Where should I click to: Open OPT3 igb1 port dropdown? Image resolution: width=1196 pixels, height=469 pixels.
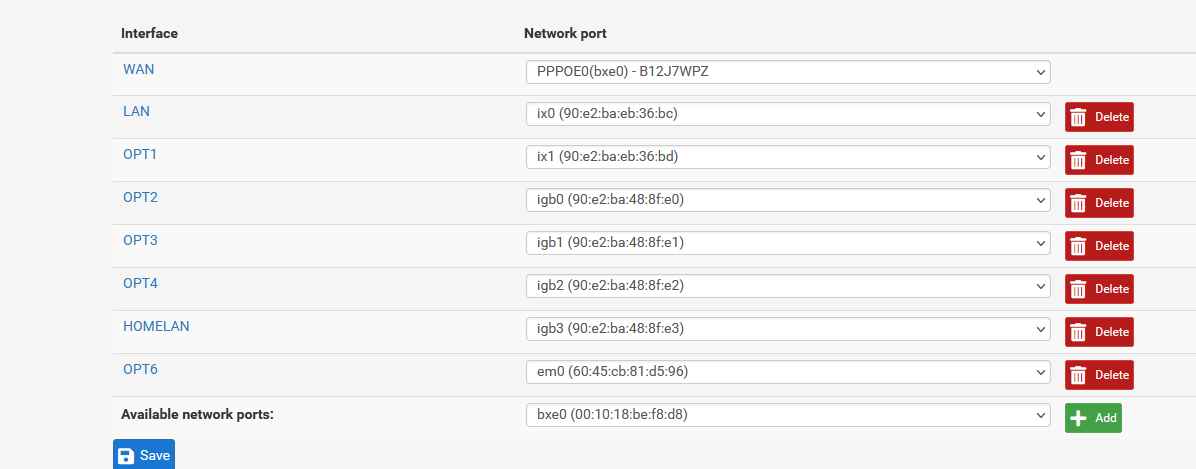pos(788,243)
